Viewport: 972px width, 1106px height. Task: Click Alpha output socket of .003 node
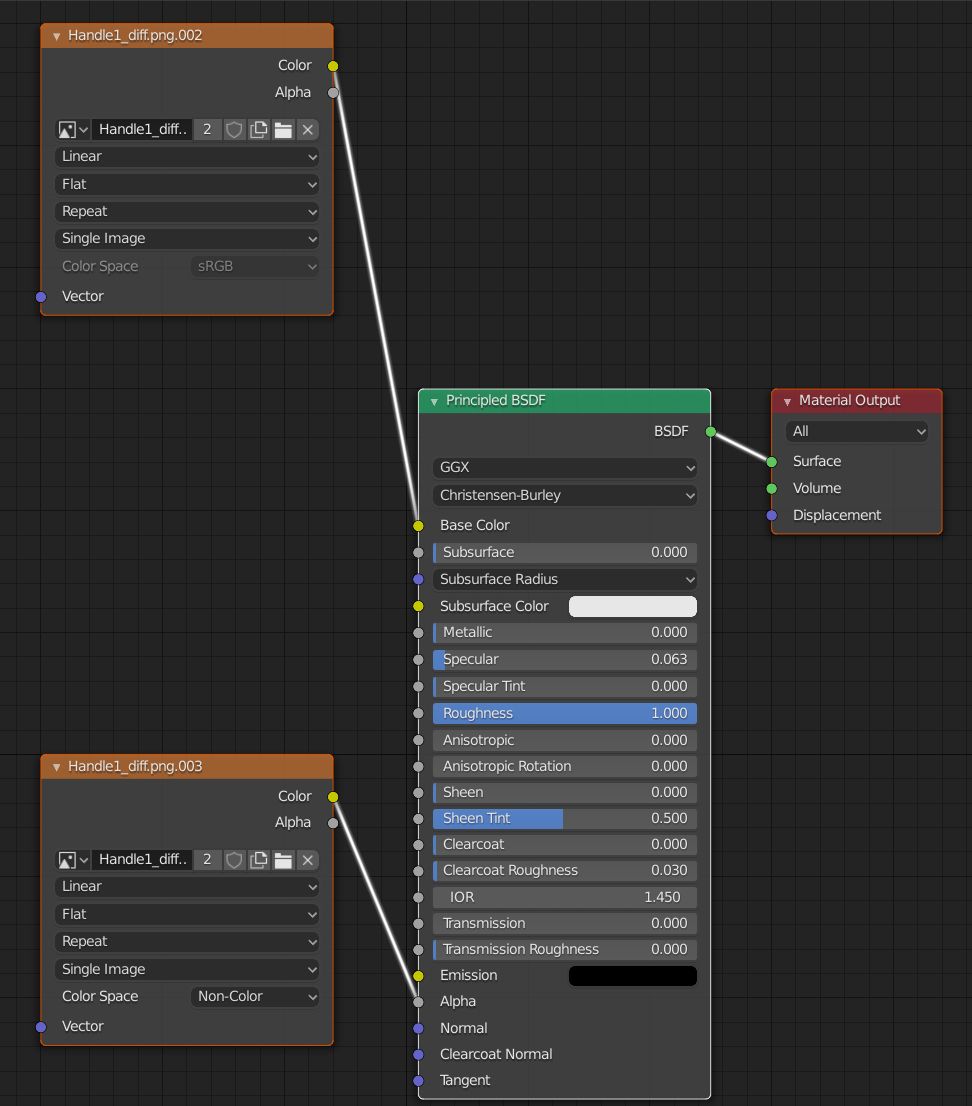click(x=333, y=822)
